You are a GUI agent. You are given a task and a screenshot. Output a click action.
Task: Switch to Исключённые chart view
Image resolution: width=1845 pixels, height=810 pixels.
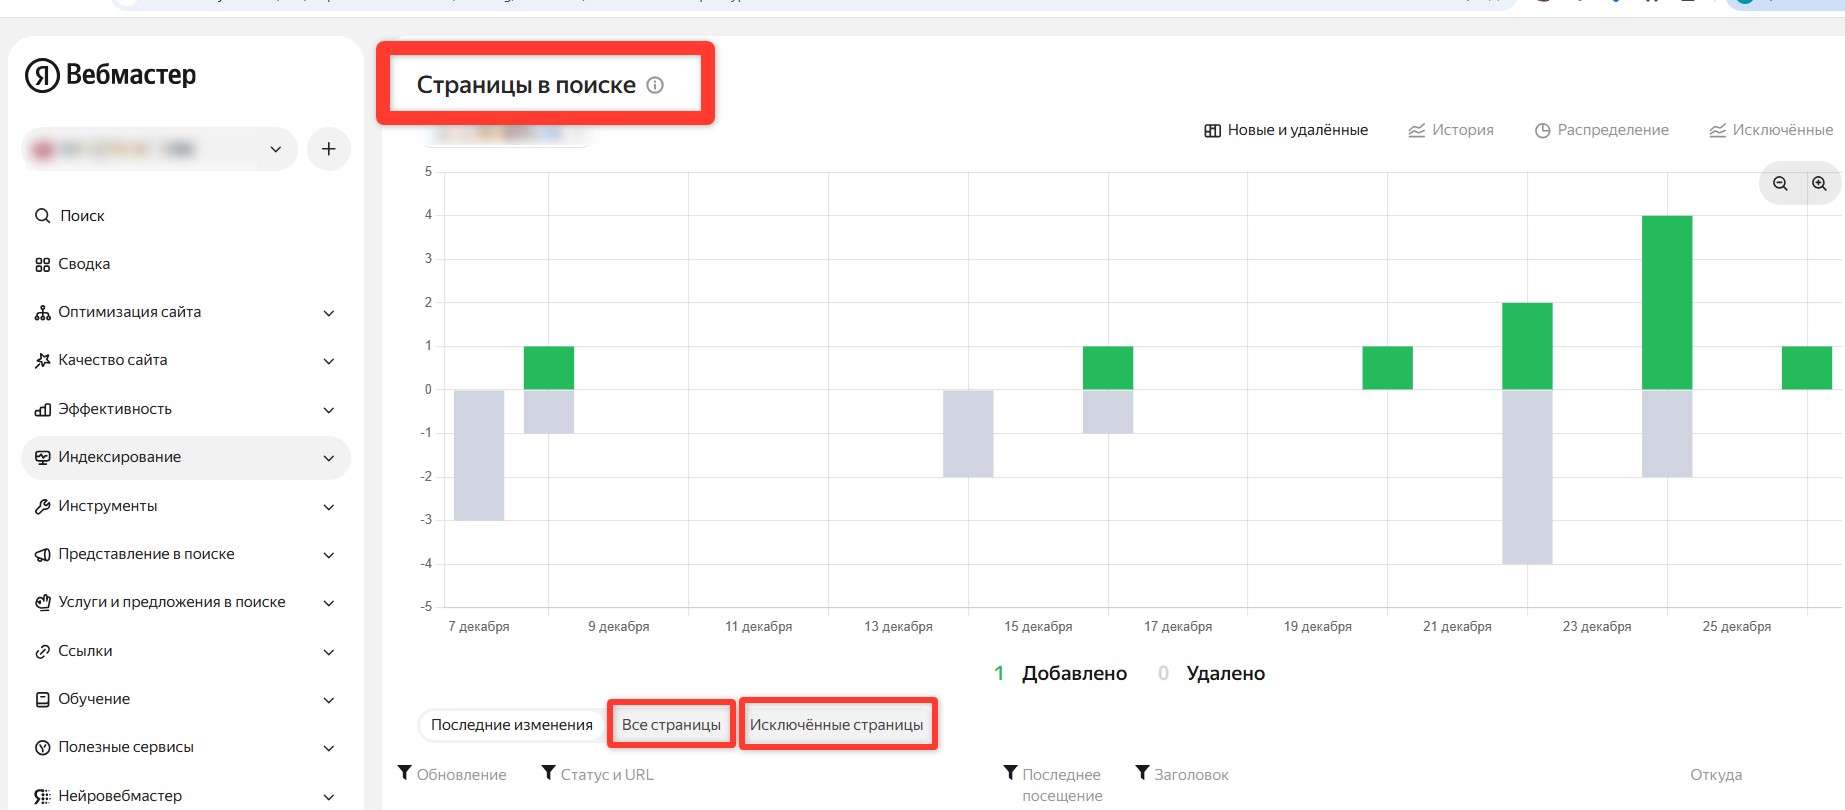1771,130
